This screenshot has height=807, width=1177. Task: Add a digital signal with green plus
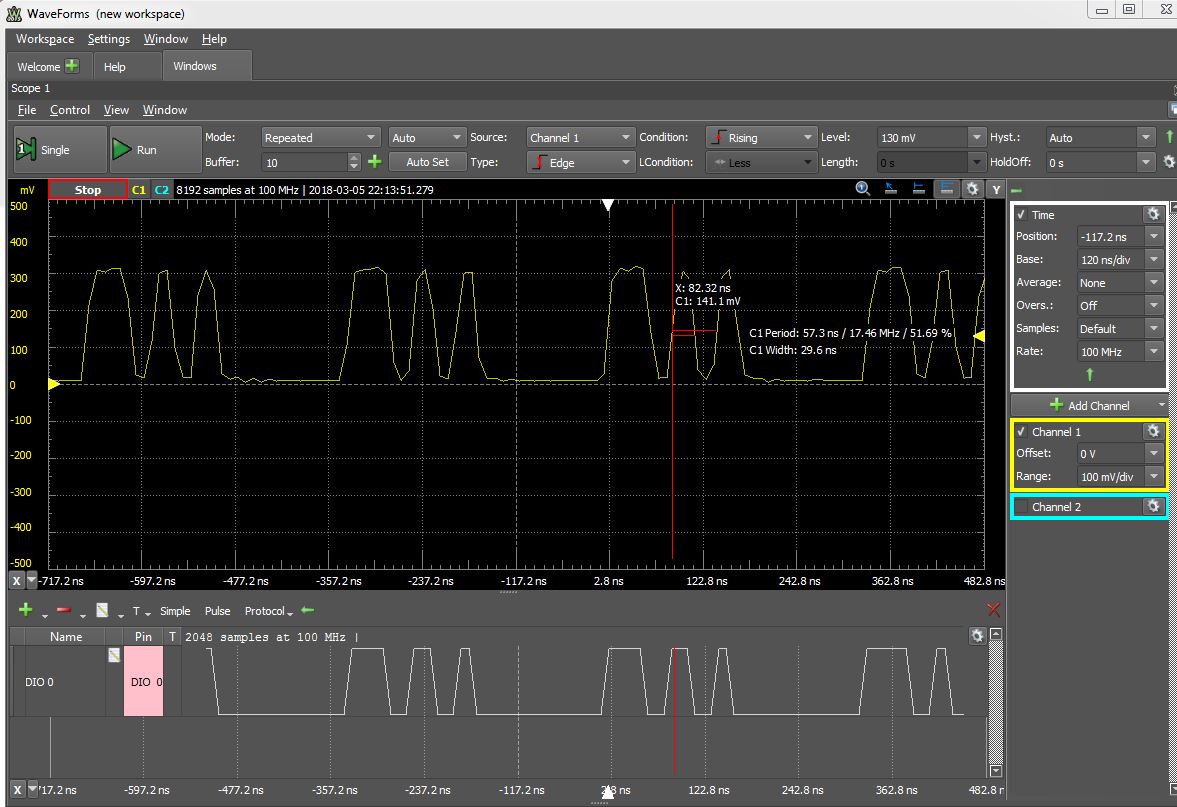(x=26, y=610)
